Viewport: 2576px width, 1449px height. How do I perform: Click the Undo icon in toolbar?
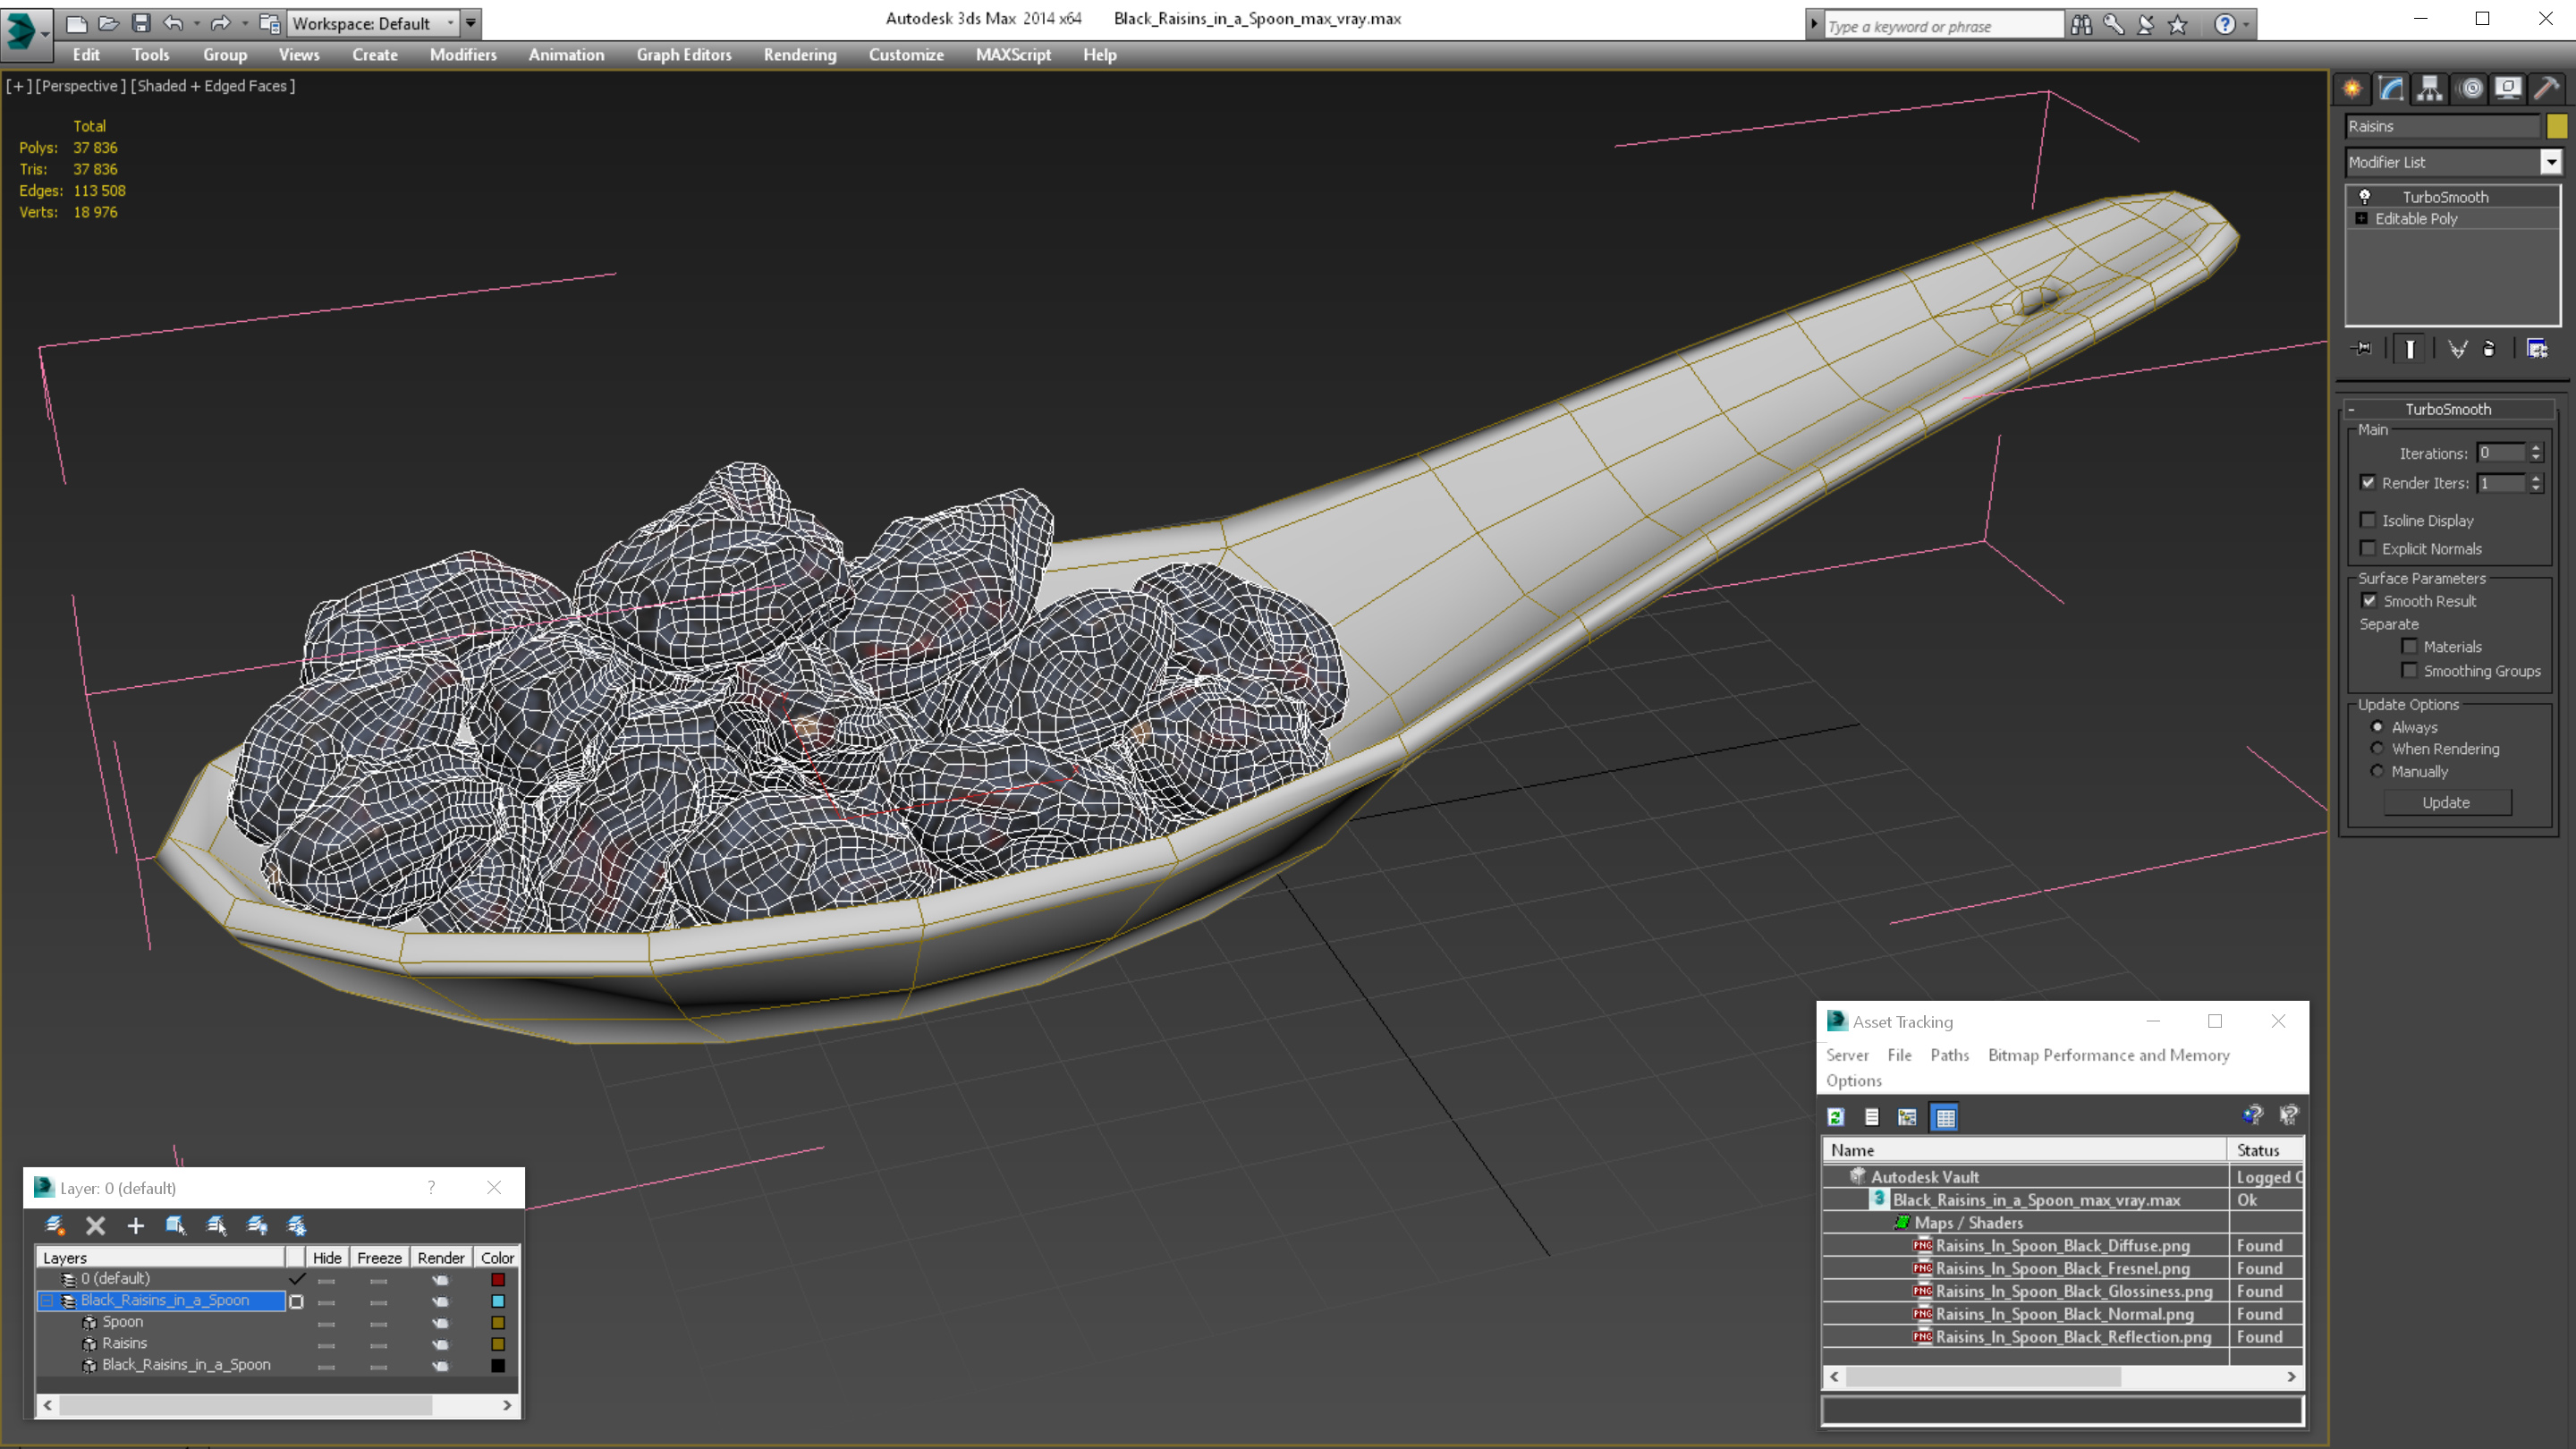coord(175,21)
